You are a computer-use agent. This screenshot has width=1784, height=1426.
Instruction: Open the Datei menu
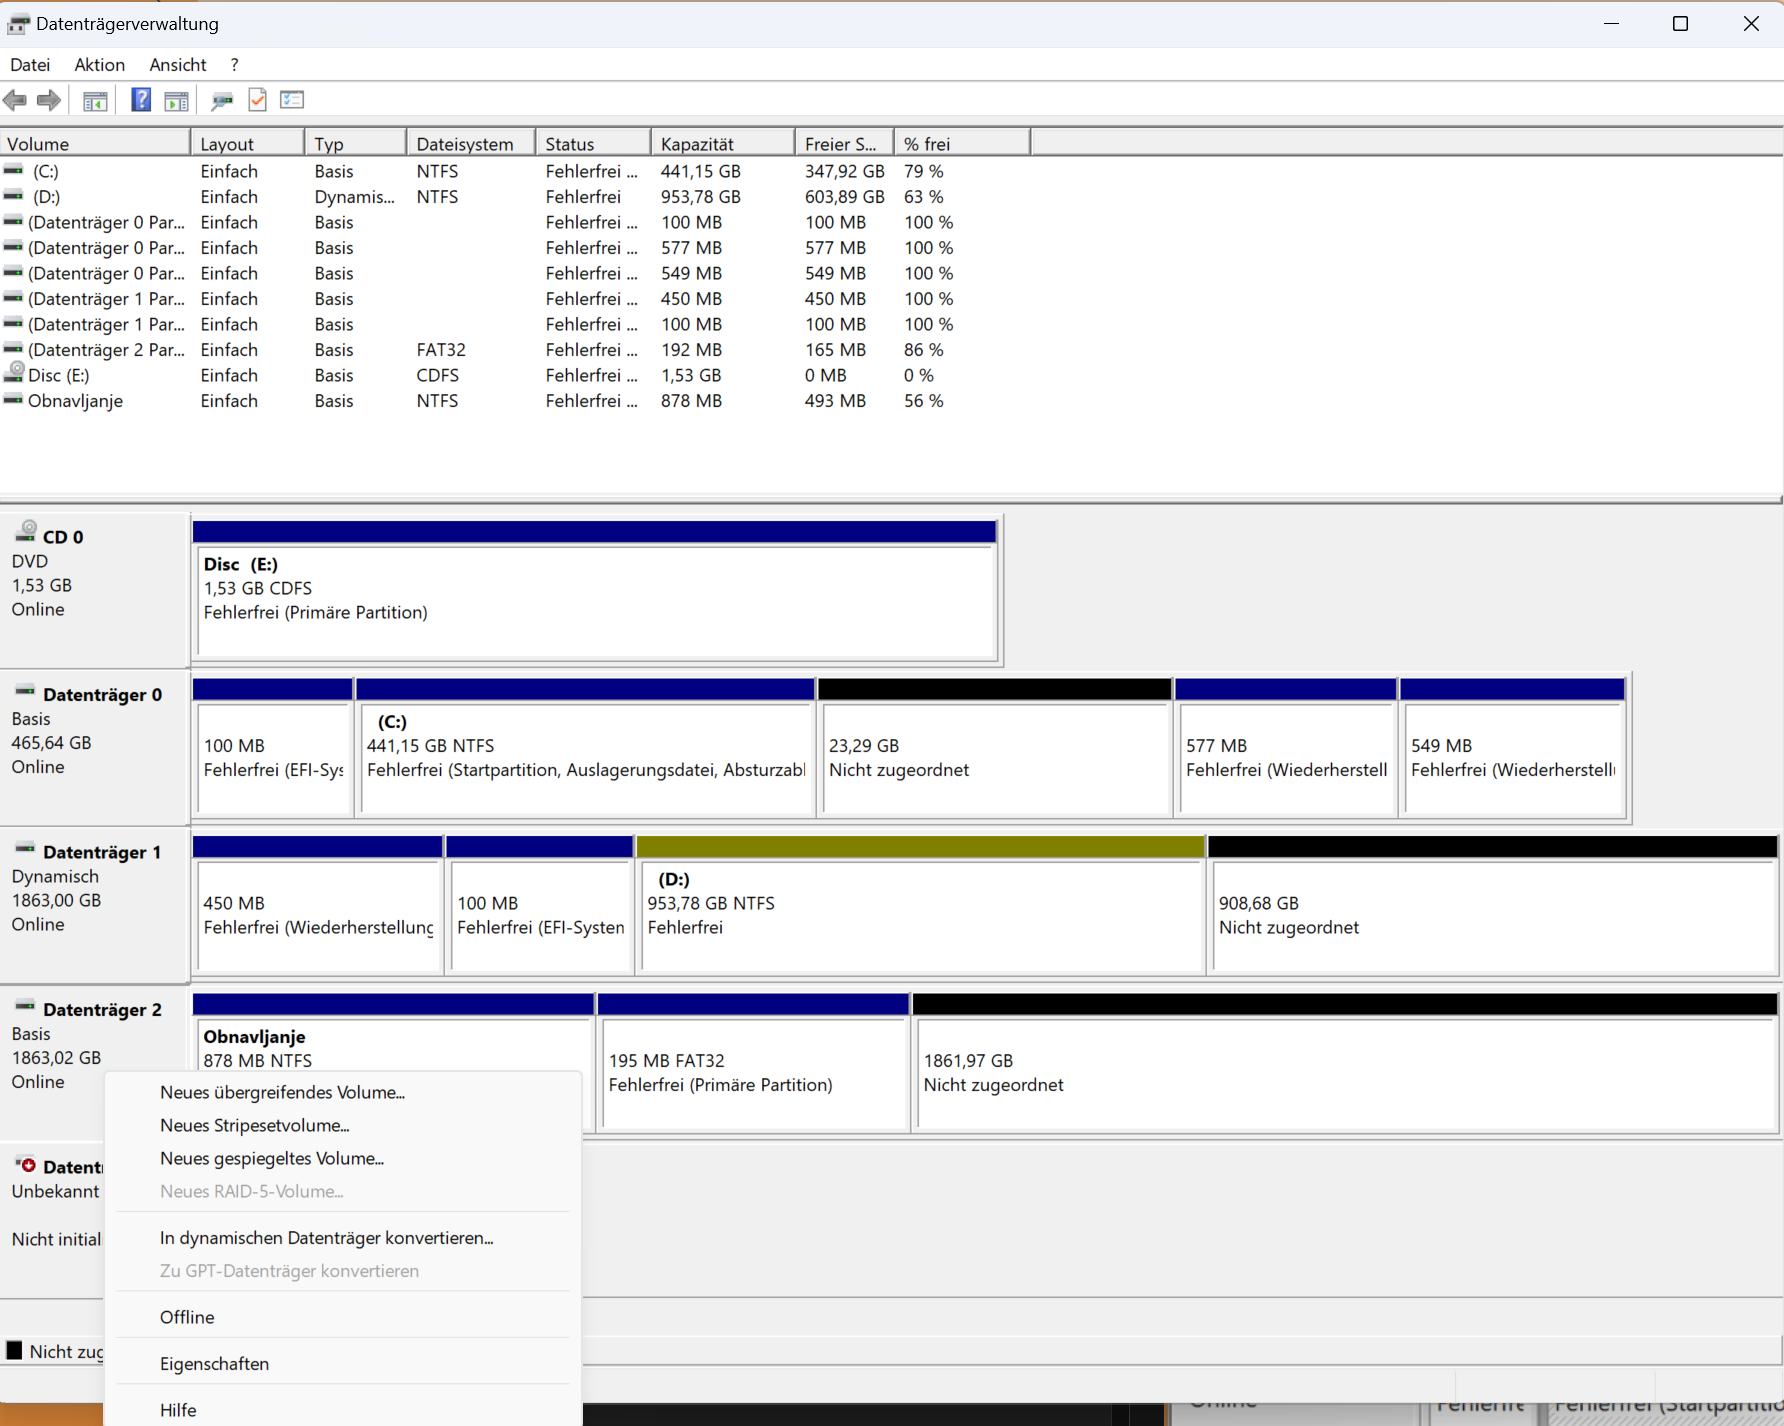(30, 65)
